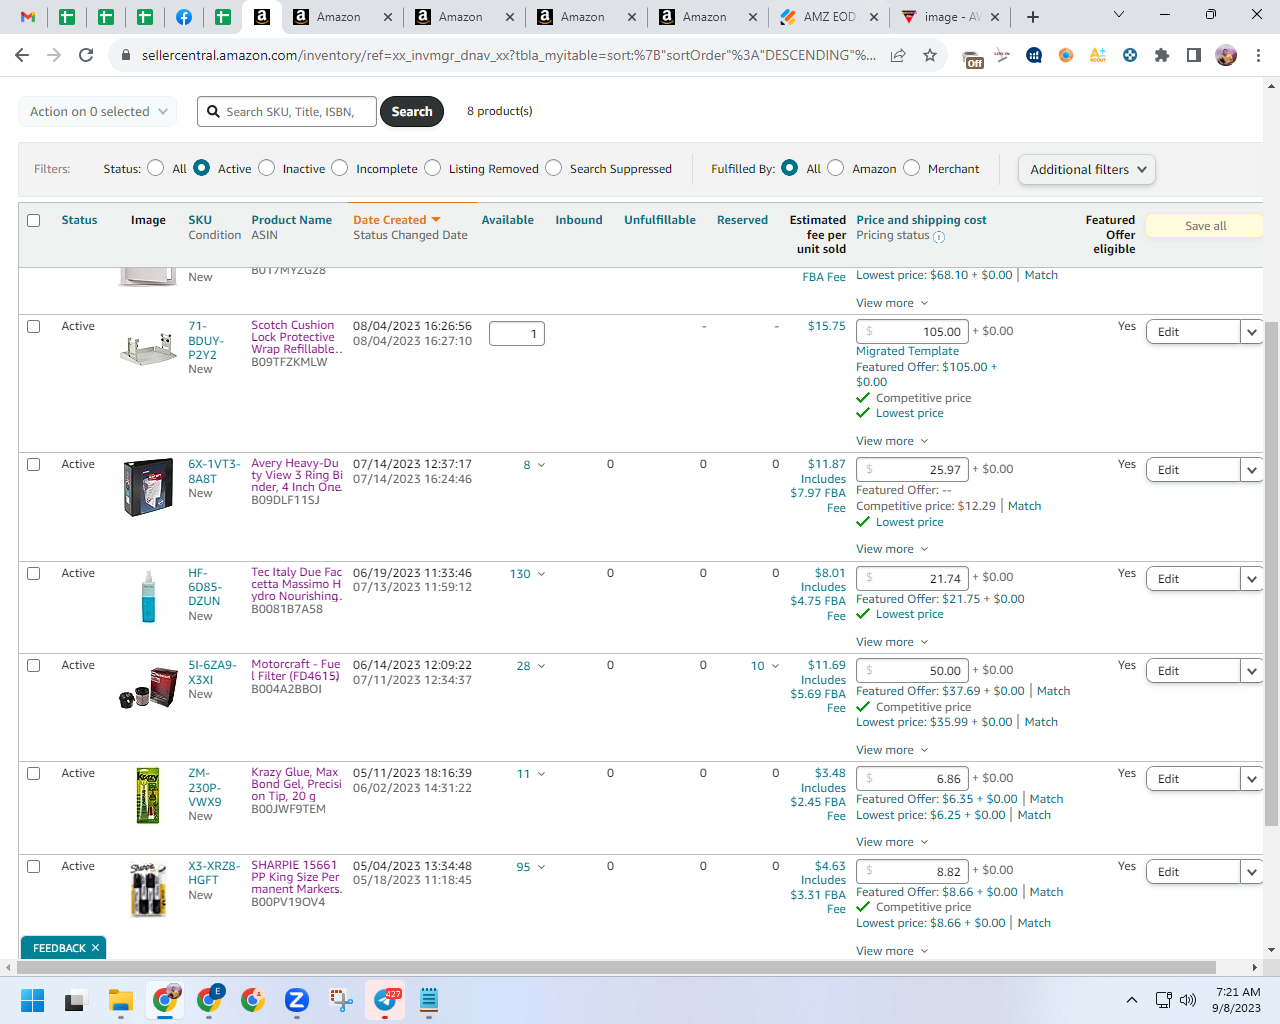
Task: Open the browser extensions puzzle icon
Action: point(1162,55)
